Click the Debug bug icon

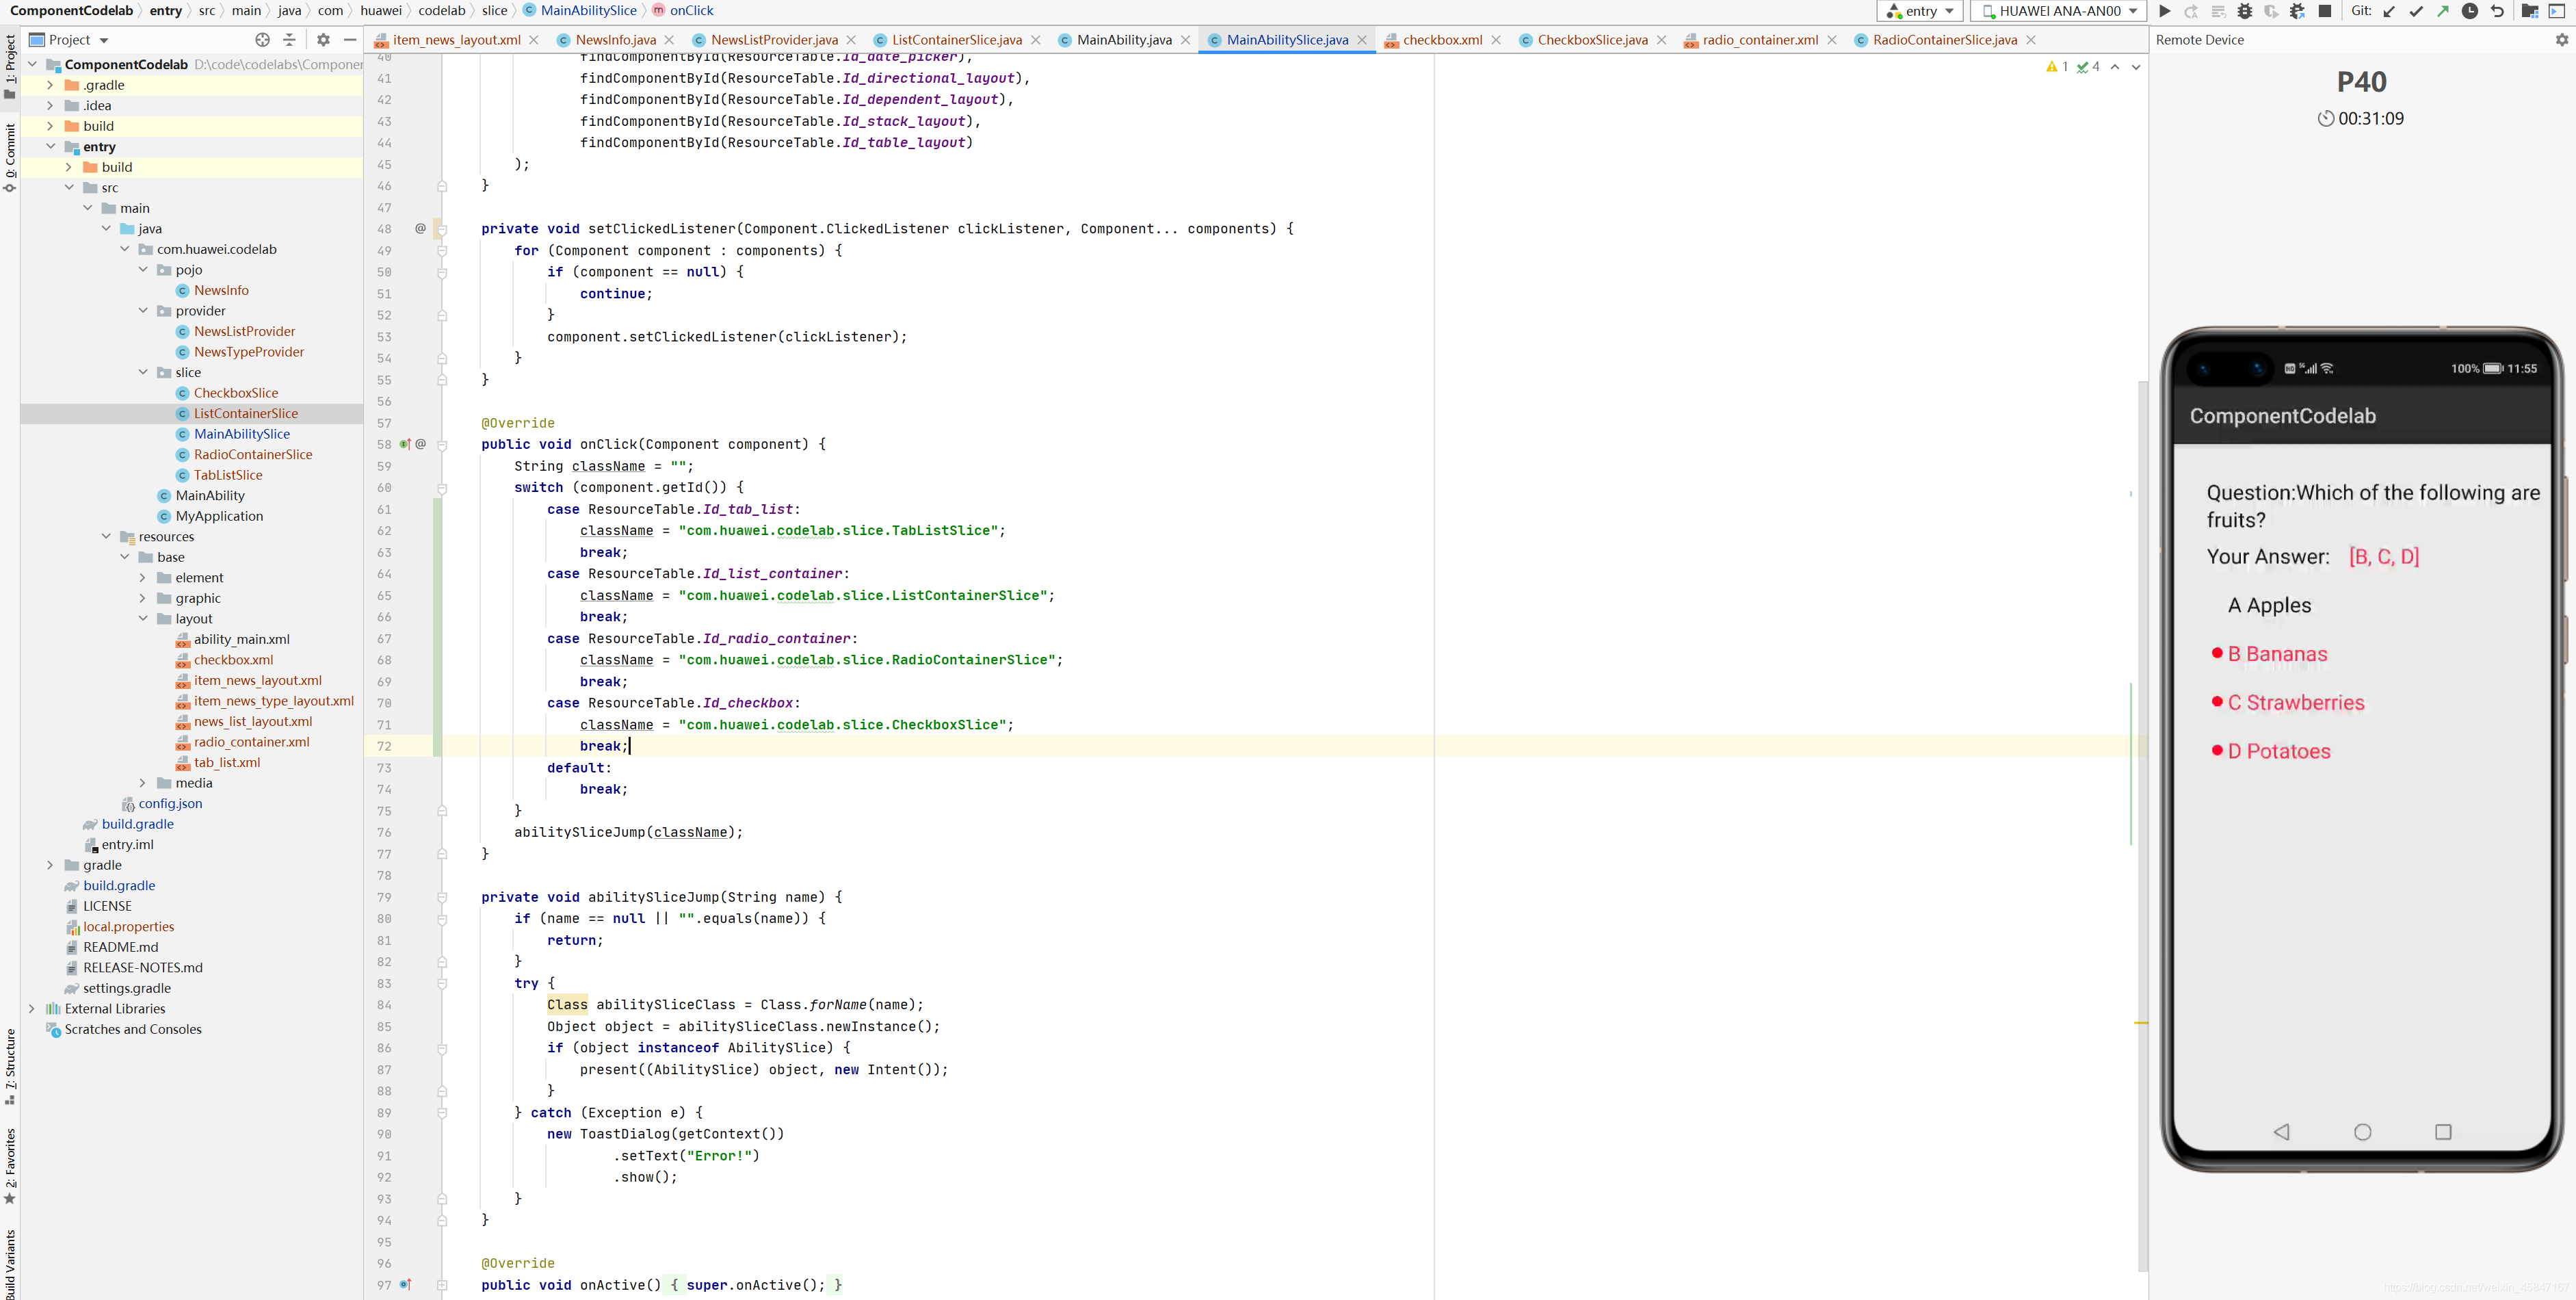point(2245,11)
